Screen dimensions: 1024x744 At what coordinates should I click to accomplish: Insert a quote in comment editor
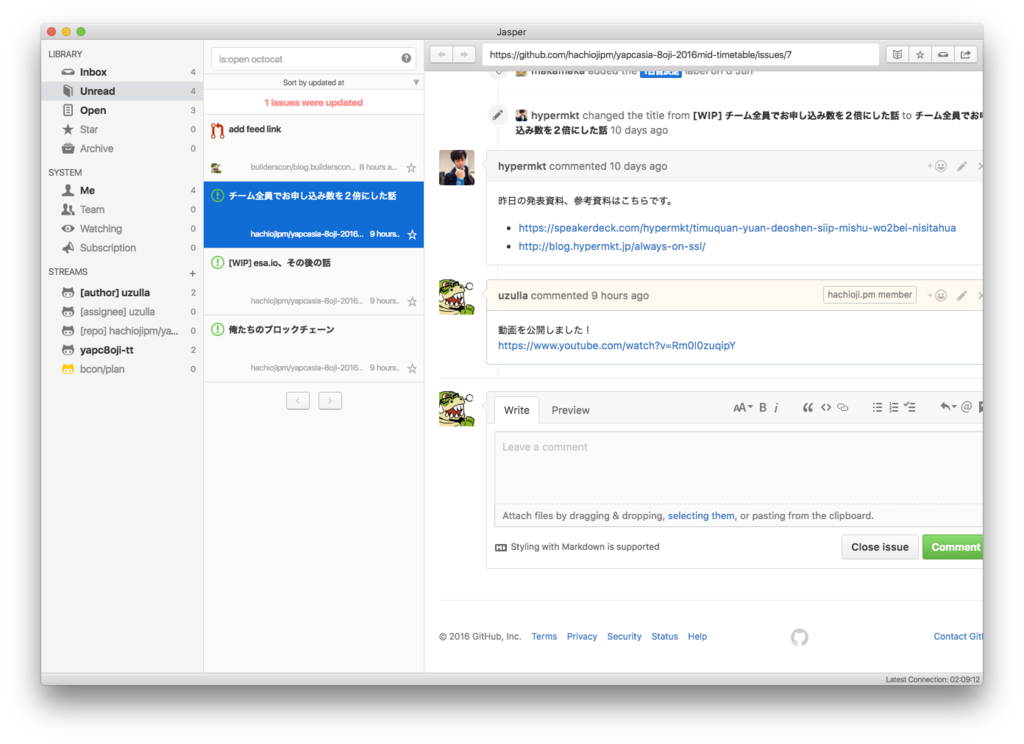coord(808,408)
